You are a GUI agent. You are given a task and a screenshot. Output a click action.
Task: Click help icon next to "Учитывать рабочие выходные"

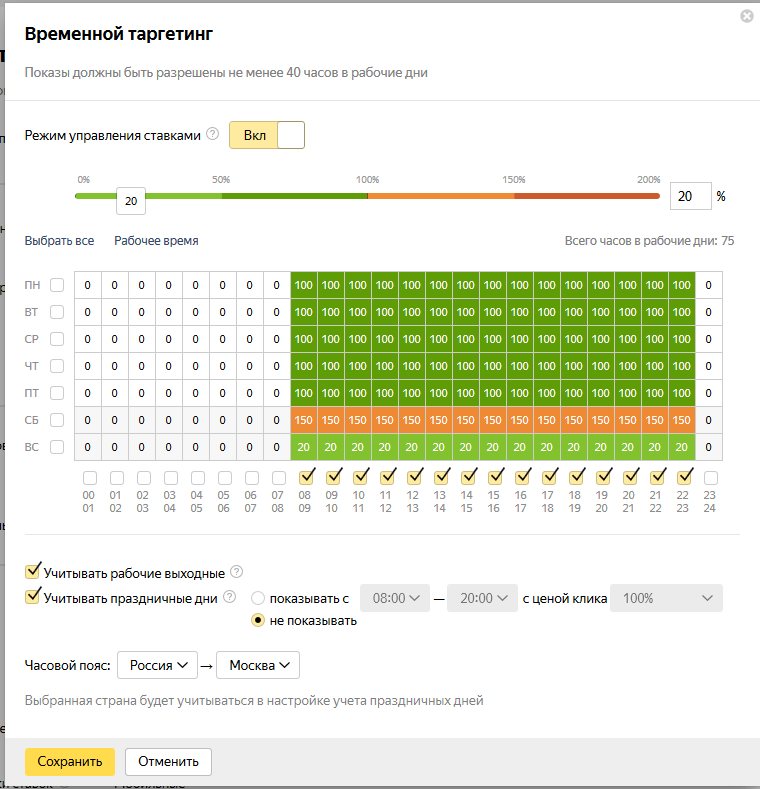(x=237, y=572)
